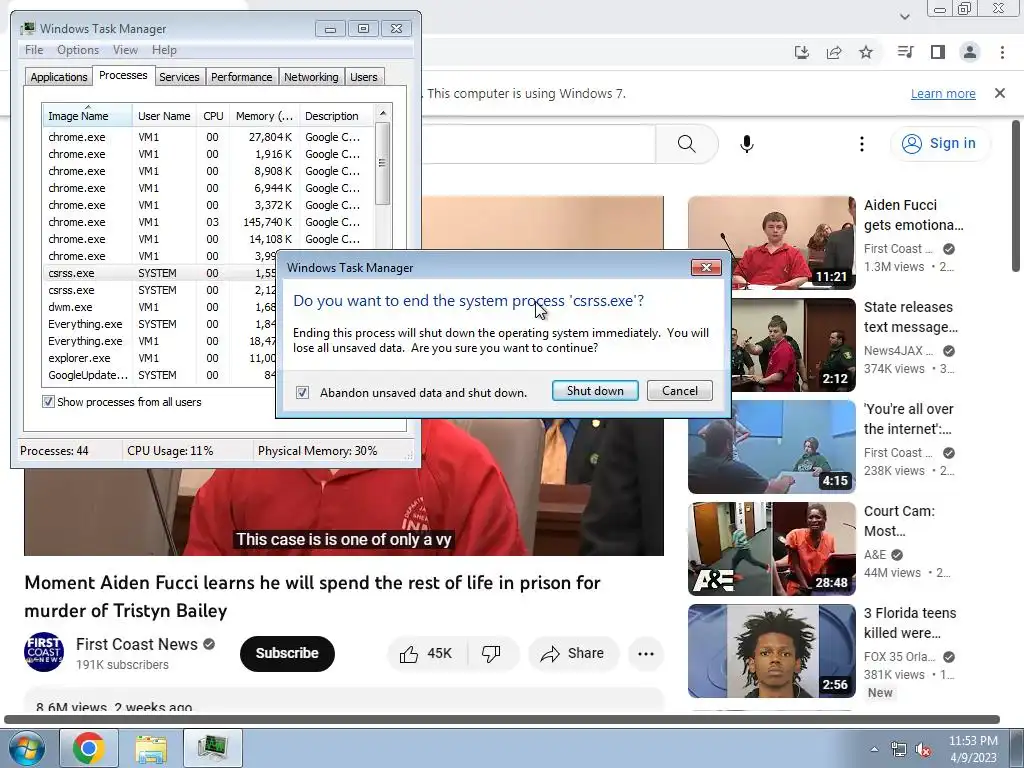Cancel ending the csrss.exe process
The width and height of the screenshot is (1024, 768).
680,391
